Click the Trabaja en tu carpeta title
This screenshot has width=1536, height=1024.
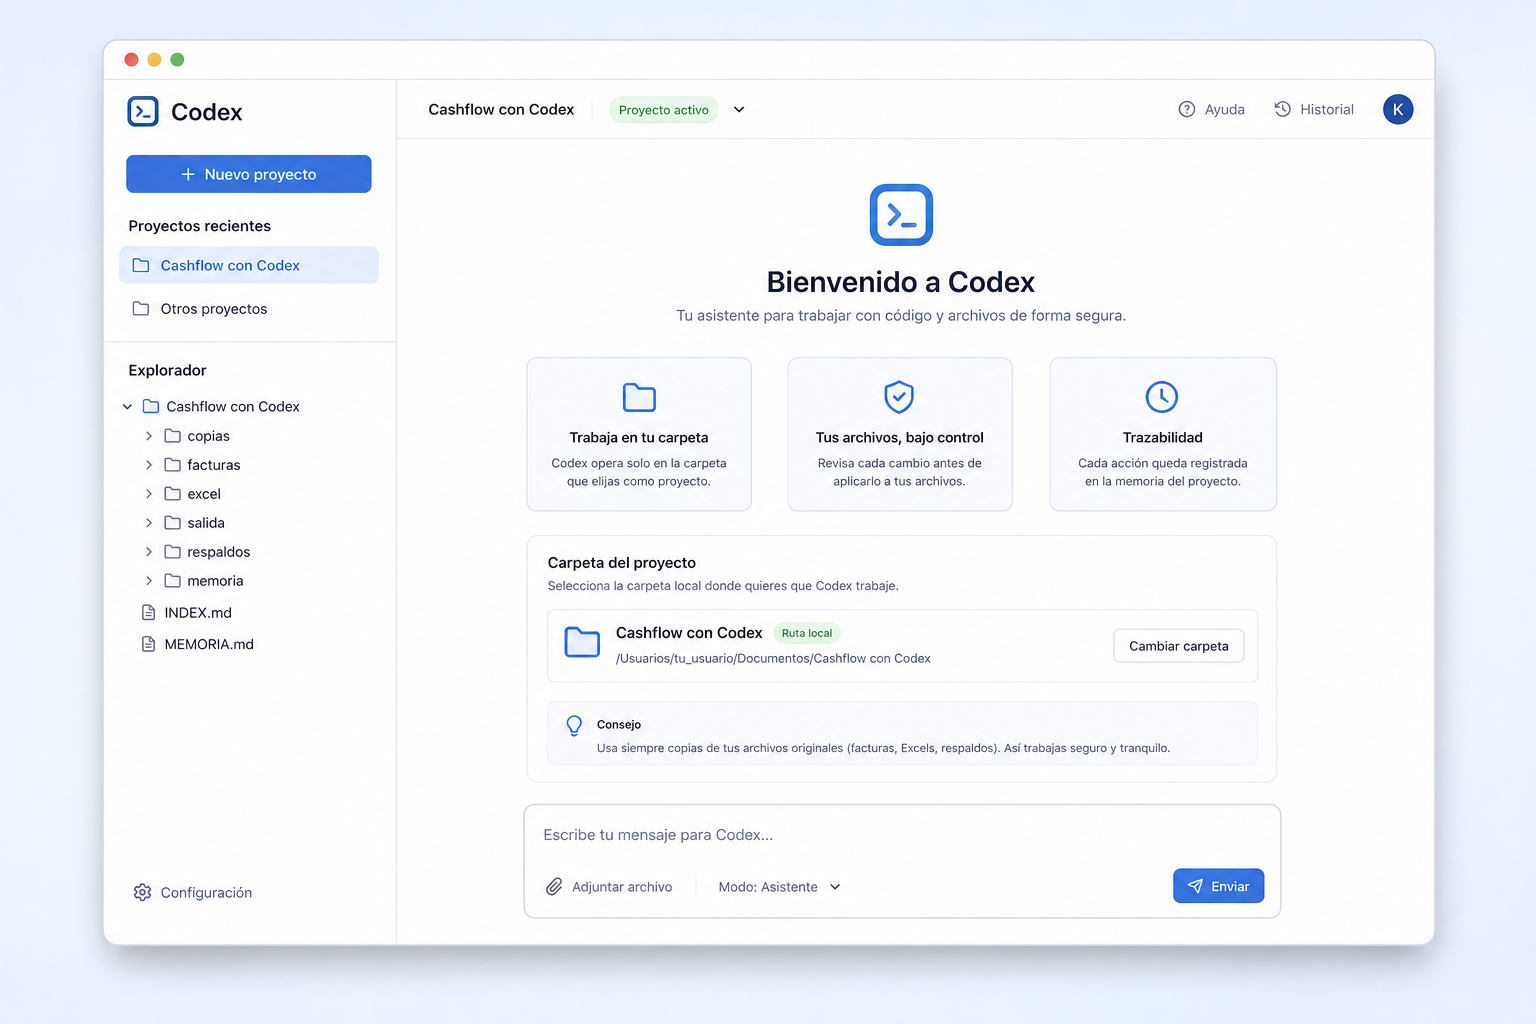coord(639,437)
